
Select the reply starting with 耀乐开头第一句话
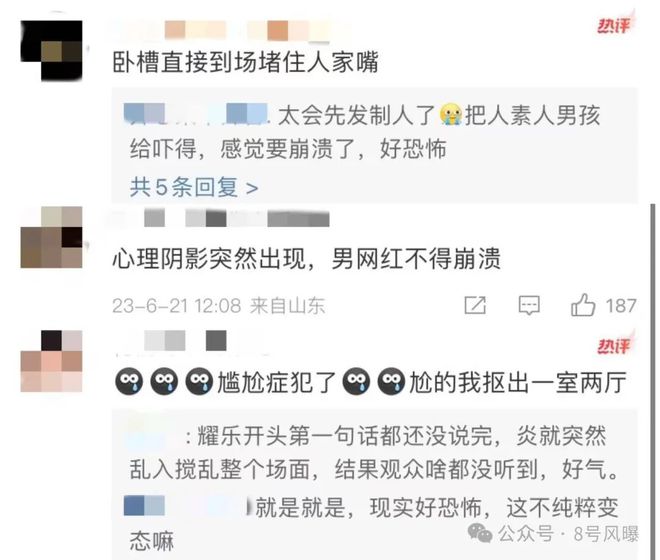point(374,453)
